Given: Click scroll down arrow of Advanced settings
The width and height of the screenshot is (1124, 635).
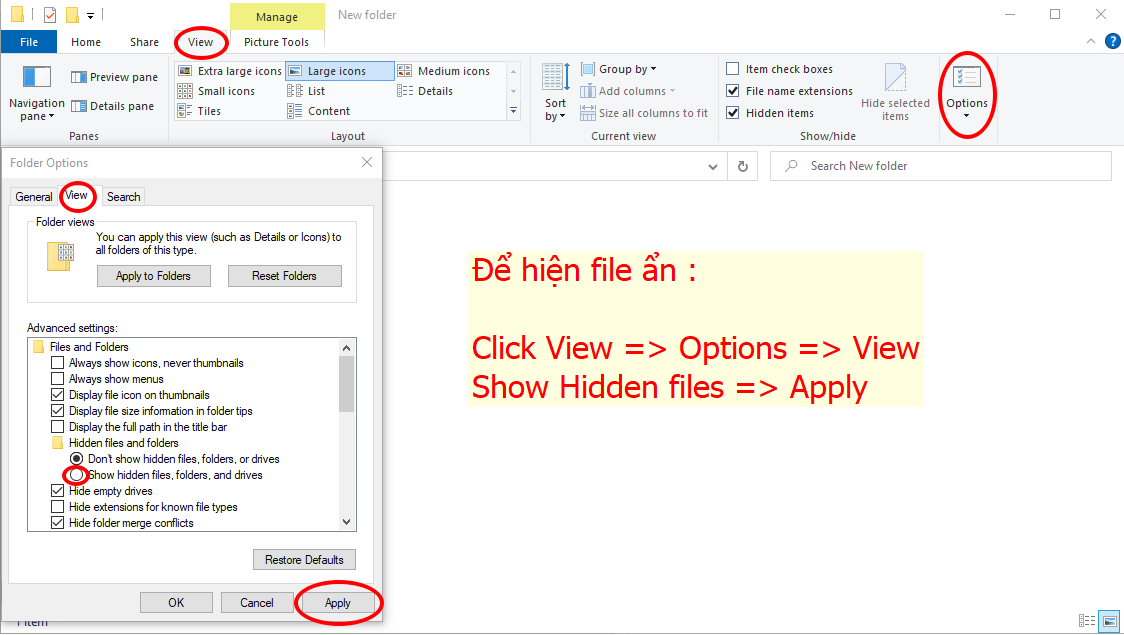Looking at the screenshot, I should 347,522.
